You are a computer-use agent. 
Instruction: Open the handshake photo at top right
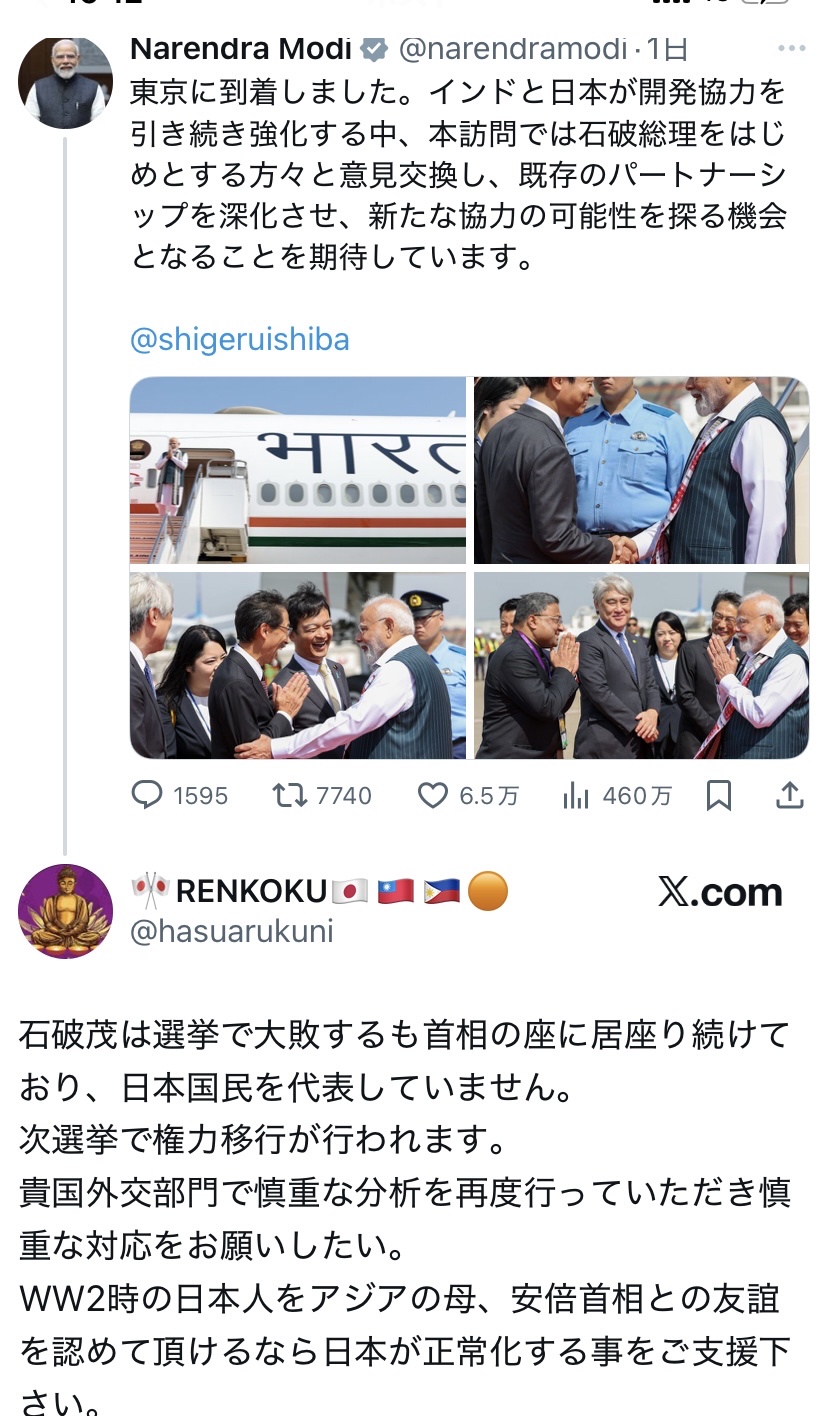click(x=641, y=470)
